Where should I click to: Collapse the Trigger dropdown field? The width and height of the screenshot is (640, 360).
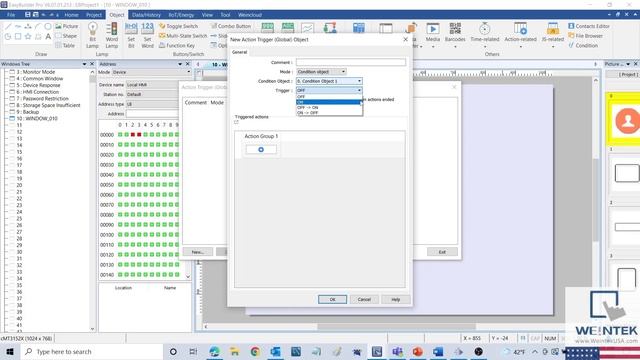click(329, 90)
